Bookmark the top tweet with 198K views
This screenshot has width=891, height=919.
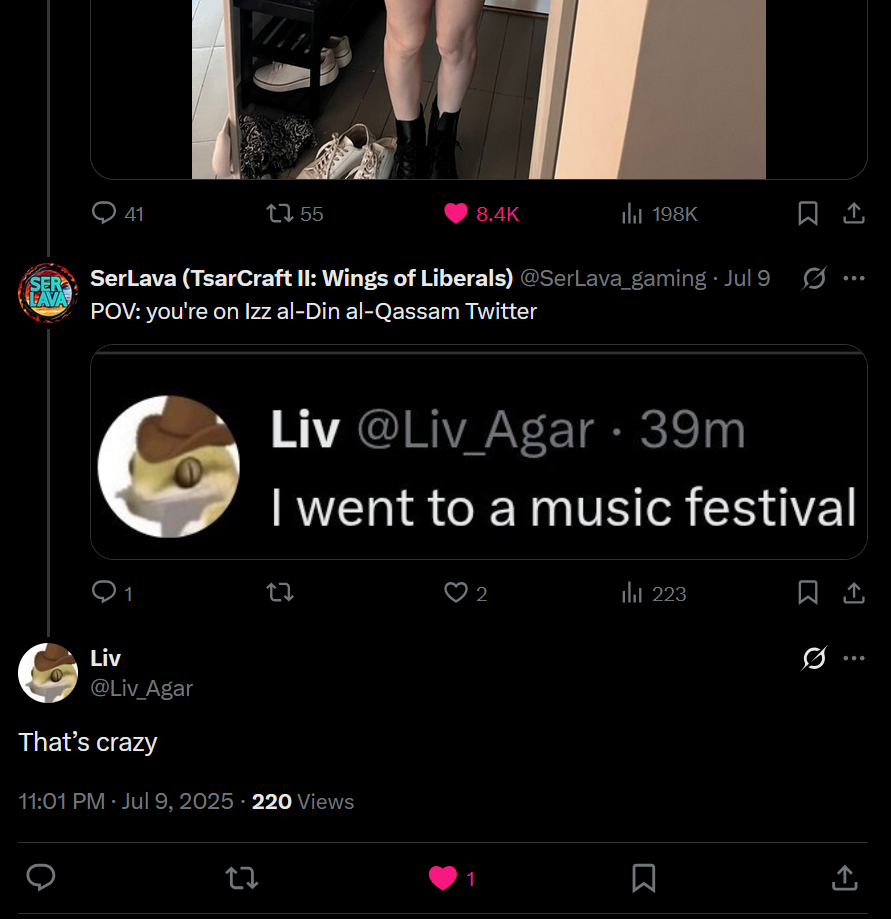pyautogui.click(x=808, y=213)
